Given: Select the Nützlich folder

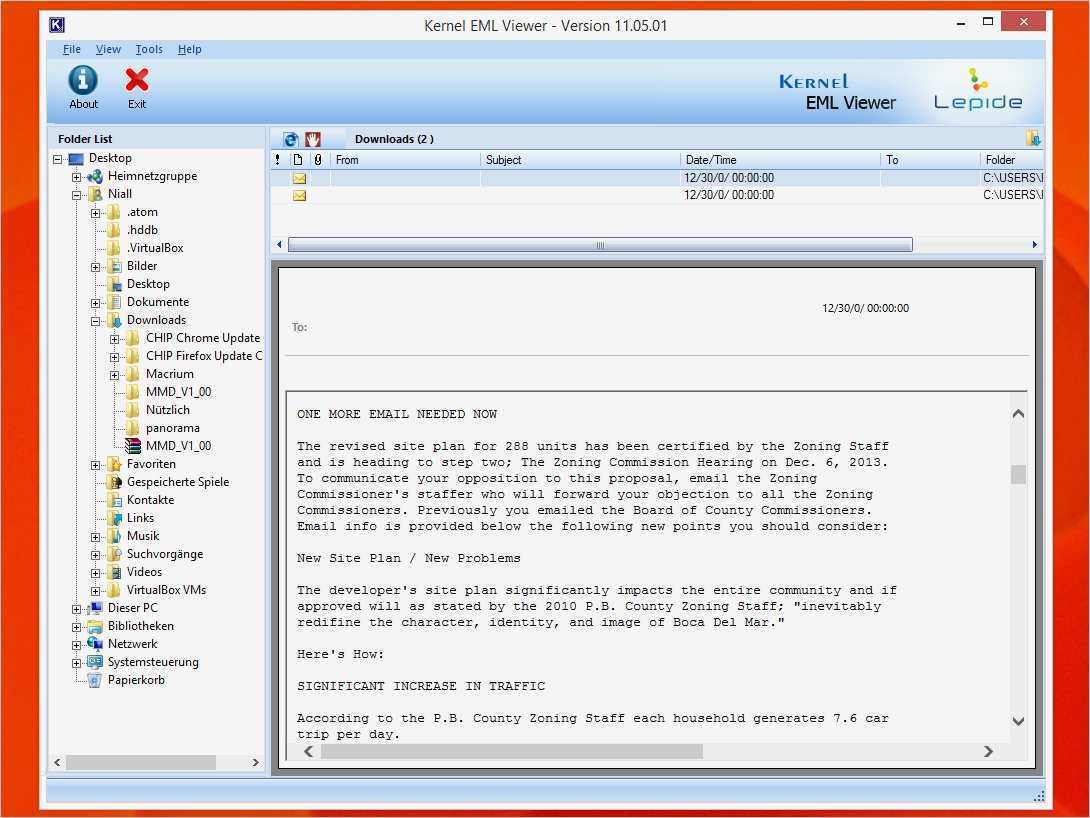Looking at the screenshot, I should [168, 409].
